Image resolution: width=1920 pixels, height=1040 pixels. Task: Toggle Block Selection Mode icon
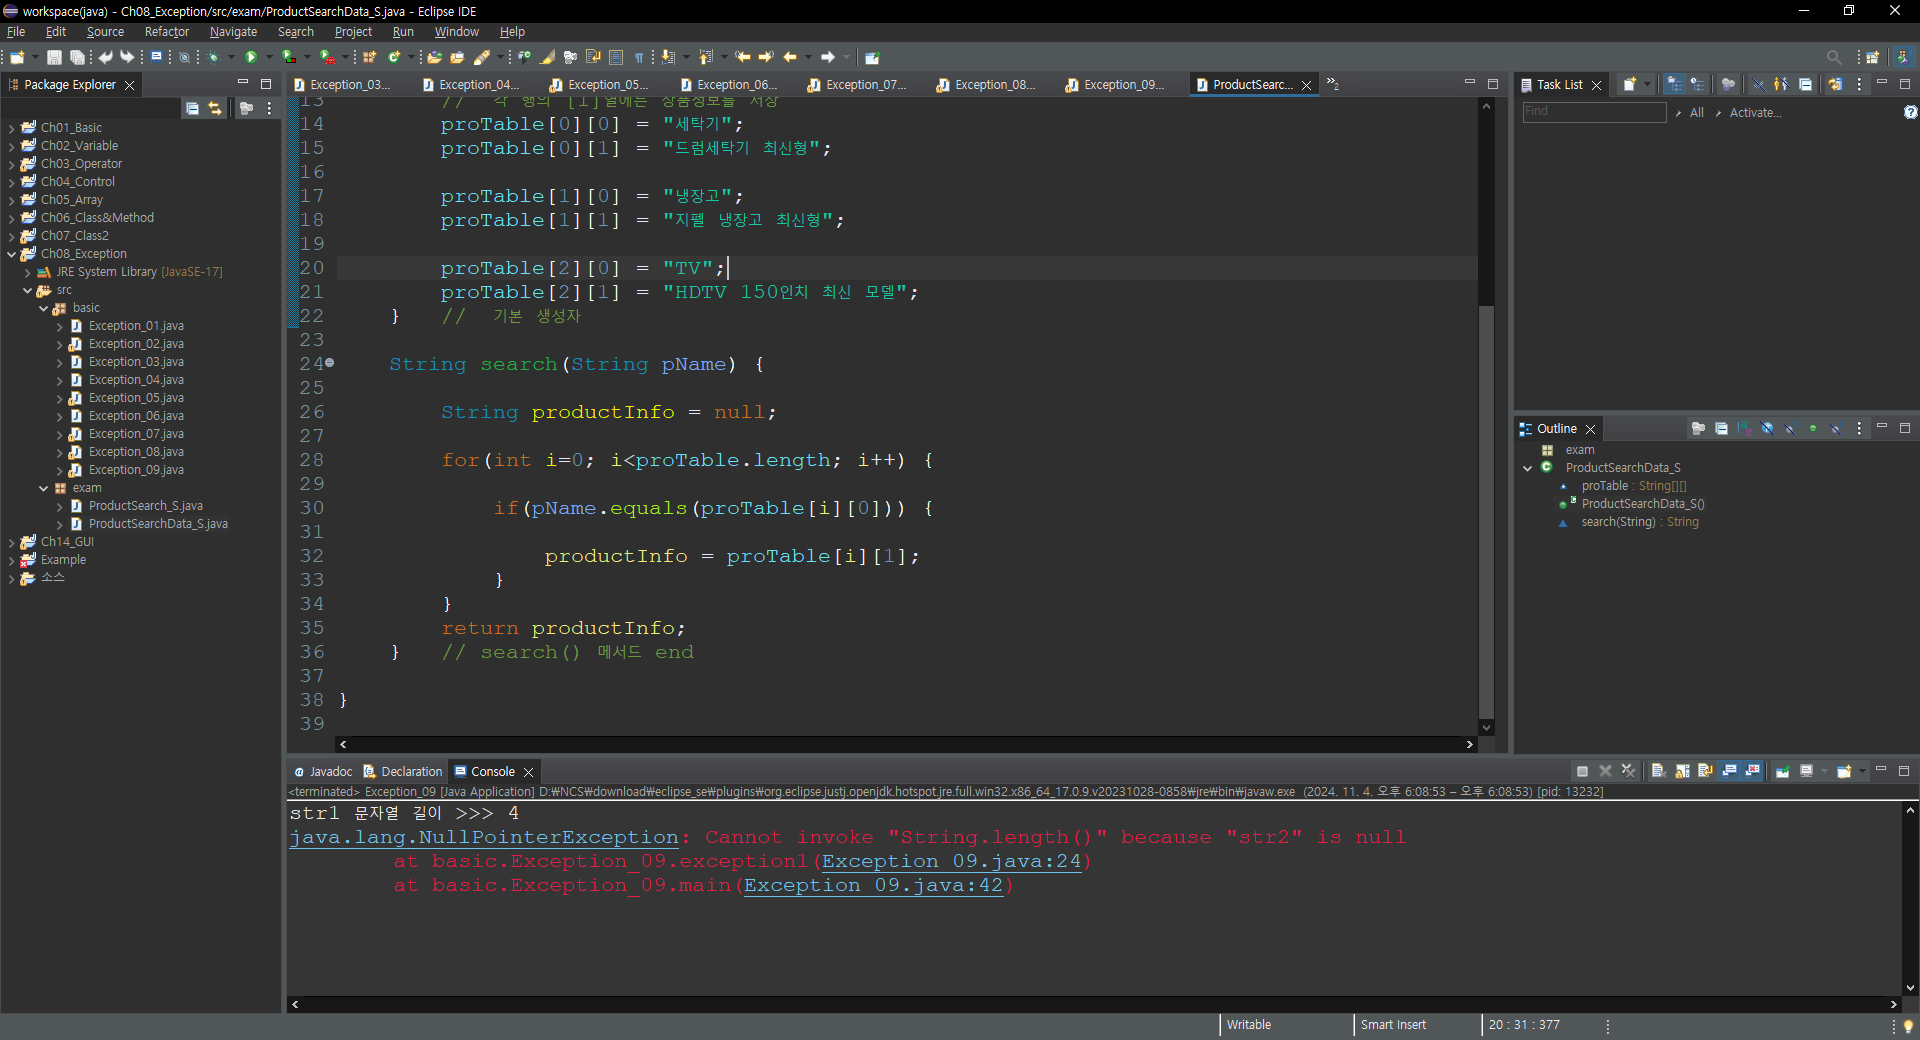pos(616,57)
